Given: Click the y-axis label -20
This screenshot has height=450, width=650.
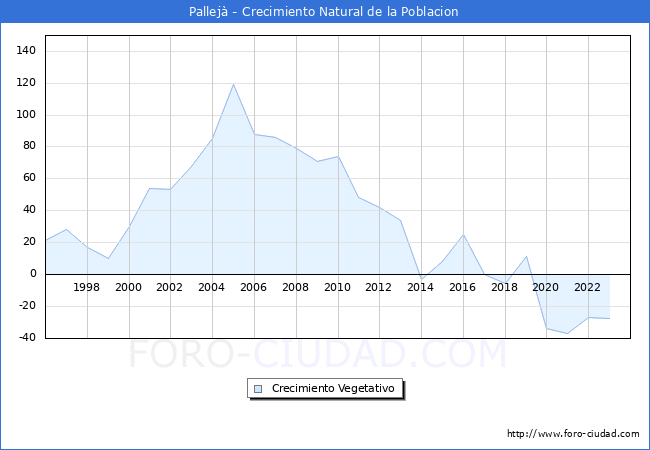Looking at the screenshot, I should click(28, 306).
